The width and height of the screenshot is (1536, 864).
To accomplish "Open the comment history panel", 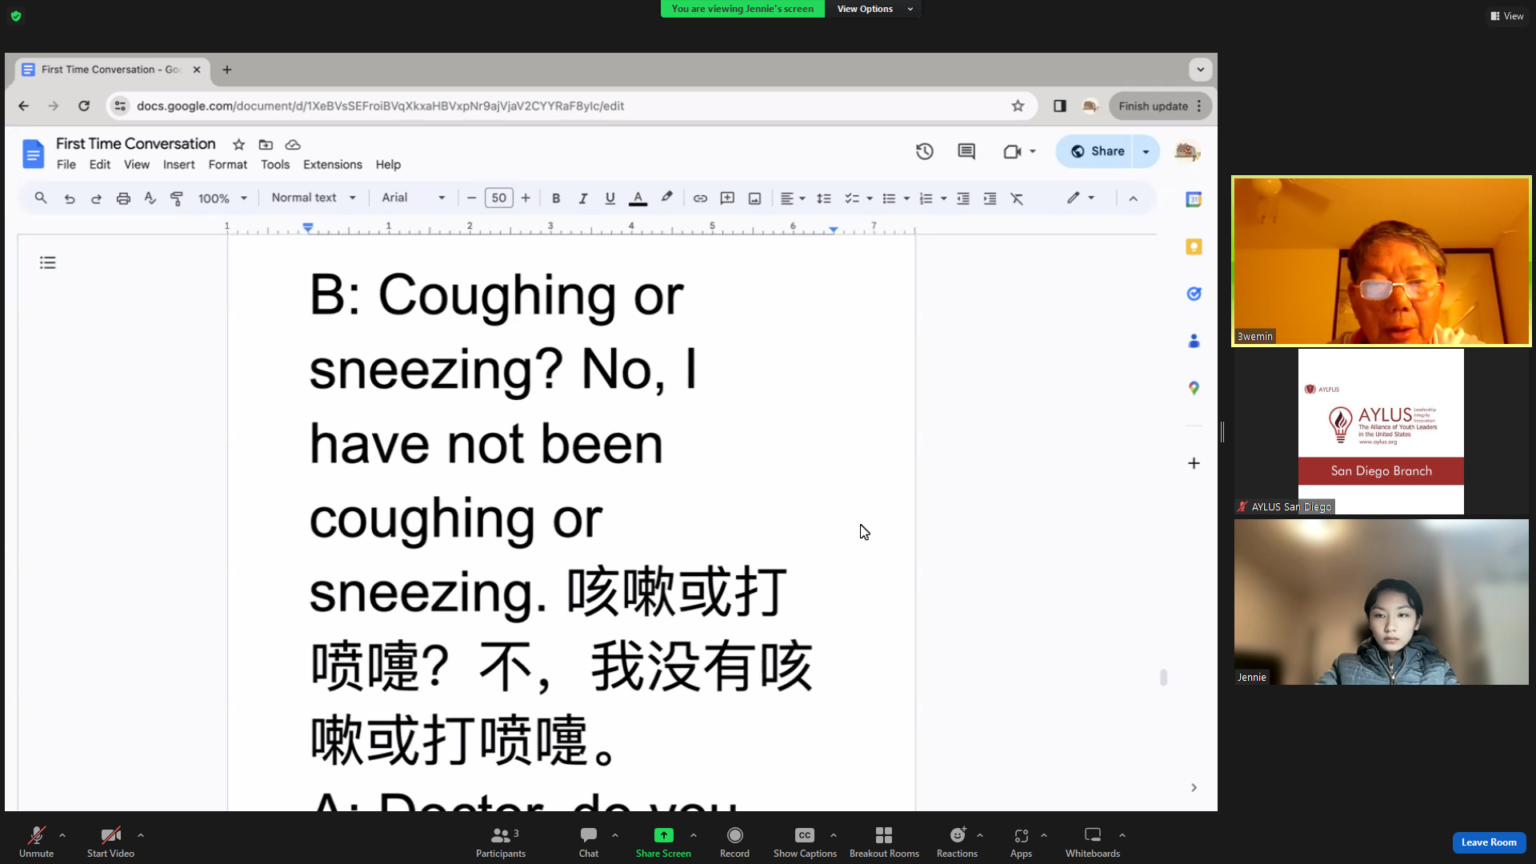I will 966,151.
